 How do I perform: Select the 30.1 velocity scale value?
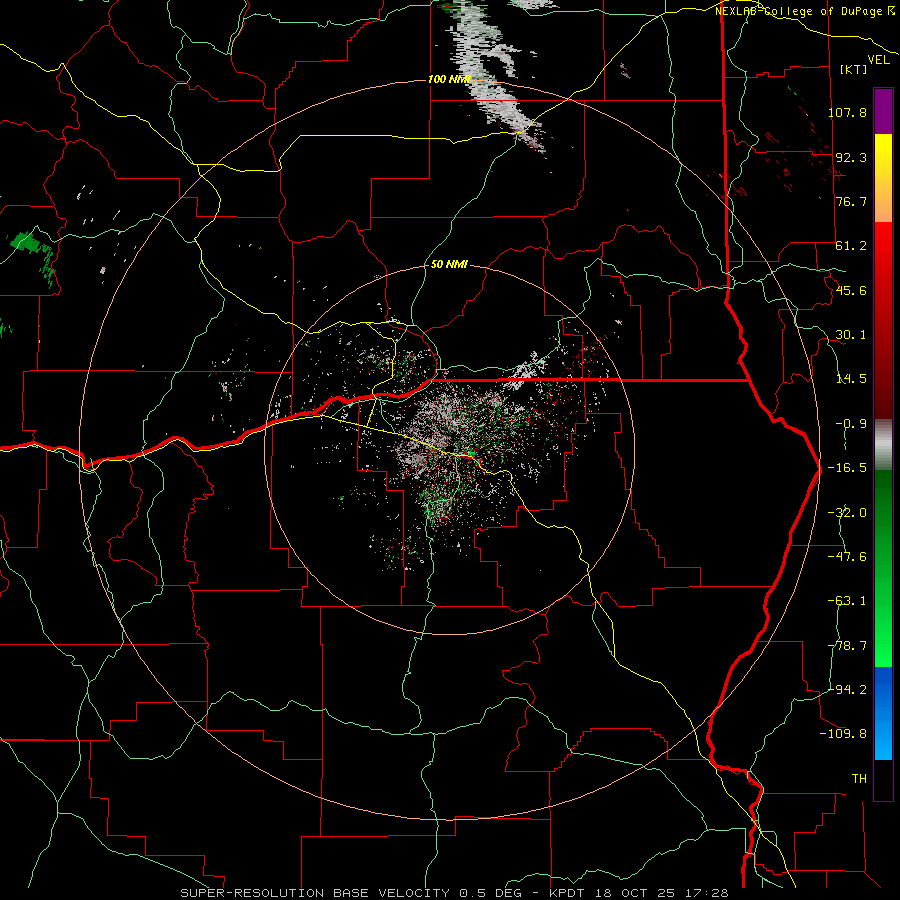coord(851,335)
